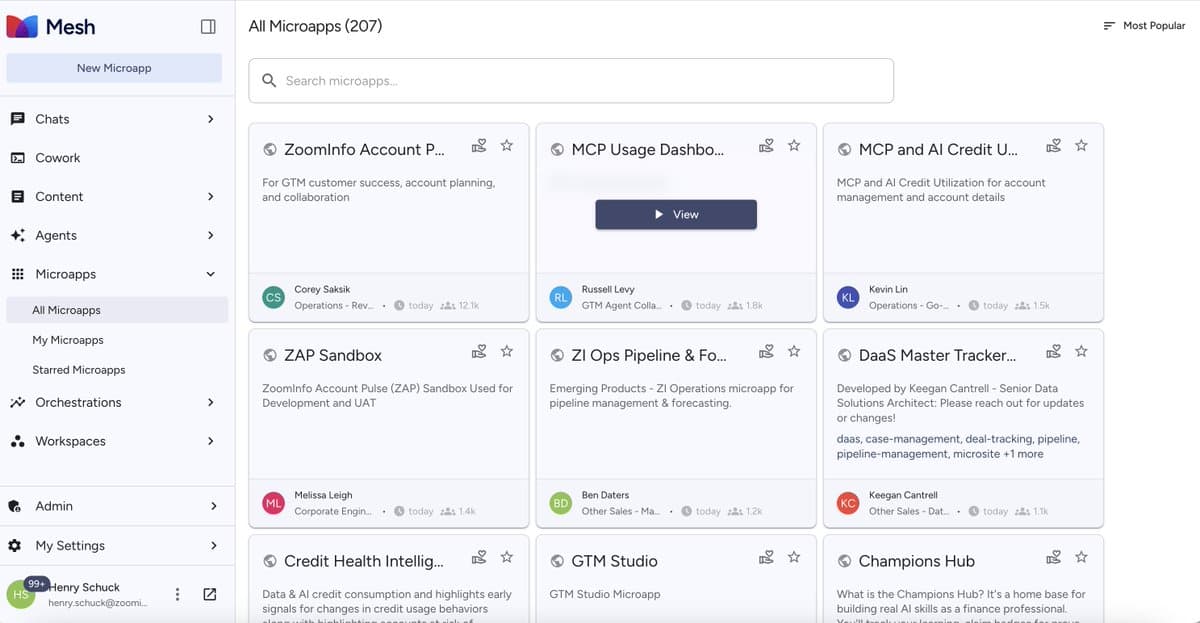This screenshot has height=623, width=1200.
Task: Star the ZAP Sandbox microapp
Action: [507, 352]
